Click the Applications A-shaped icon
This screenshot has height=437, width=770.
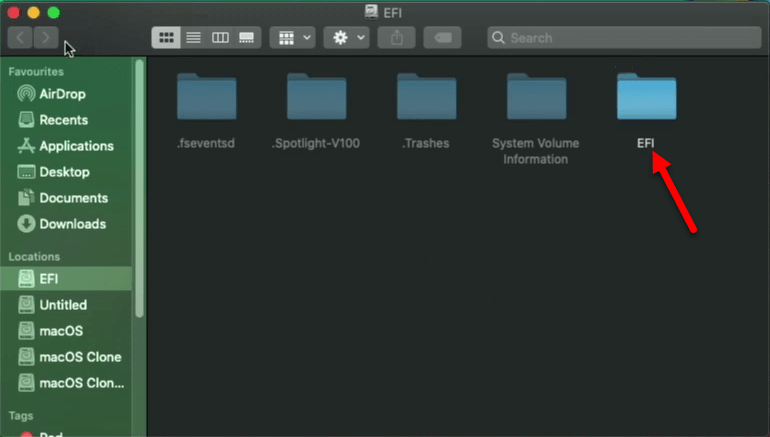(x=26, y=145)
